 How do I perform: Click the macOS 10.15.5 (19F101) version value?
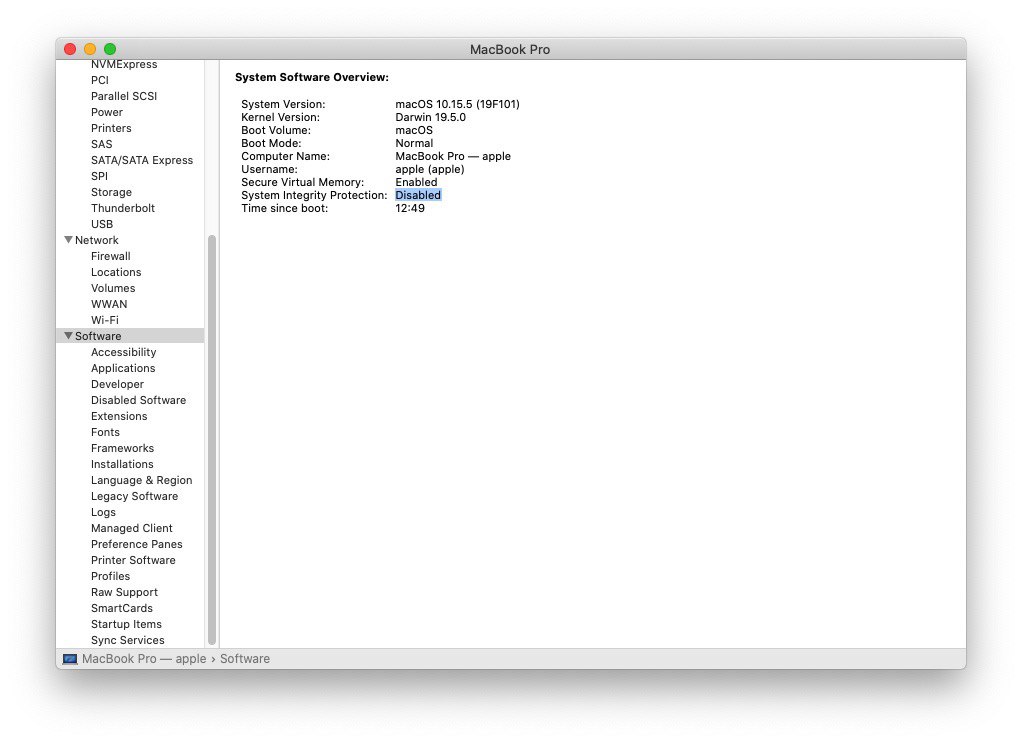pos(458,104)
